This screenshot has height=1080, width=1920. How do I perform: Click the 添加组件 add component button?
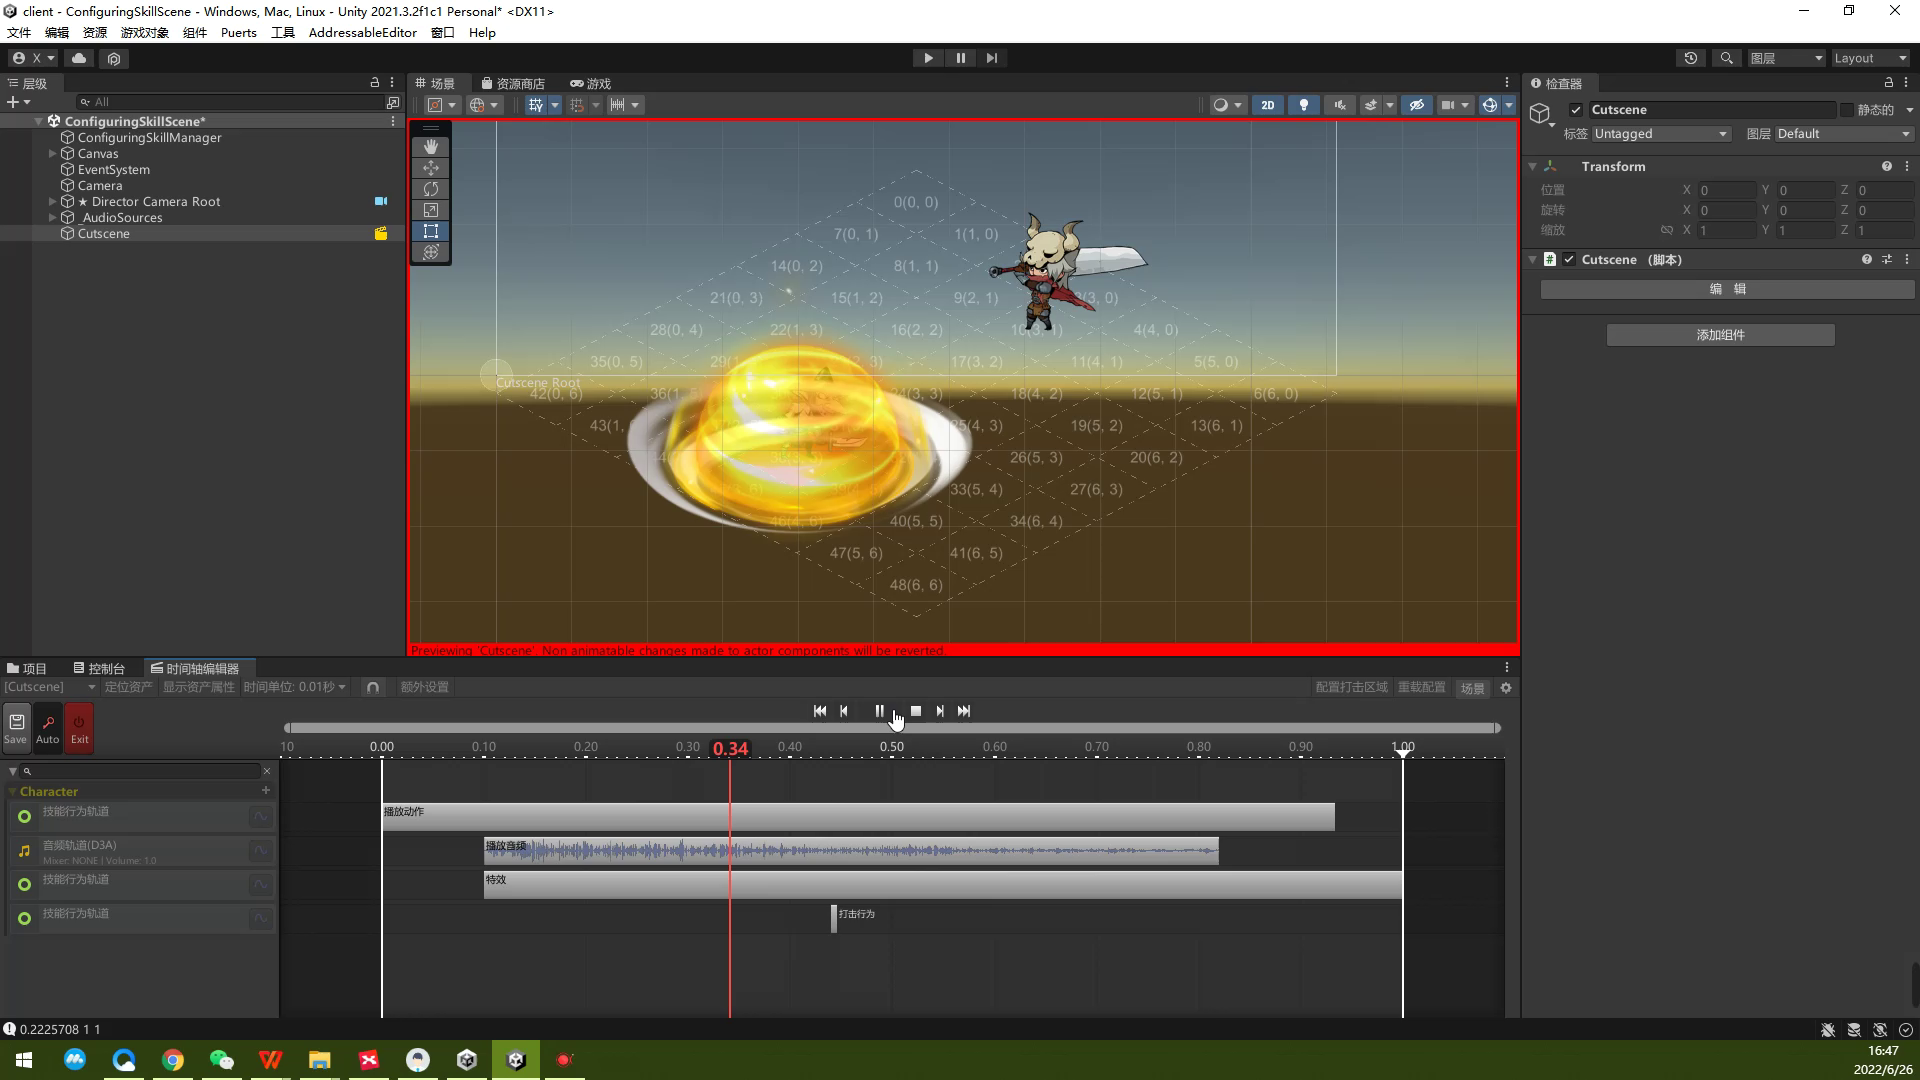[1720, 335]
